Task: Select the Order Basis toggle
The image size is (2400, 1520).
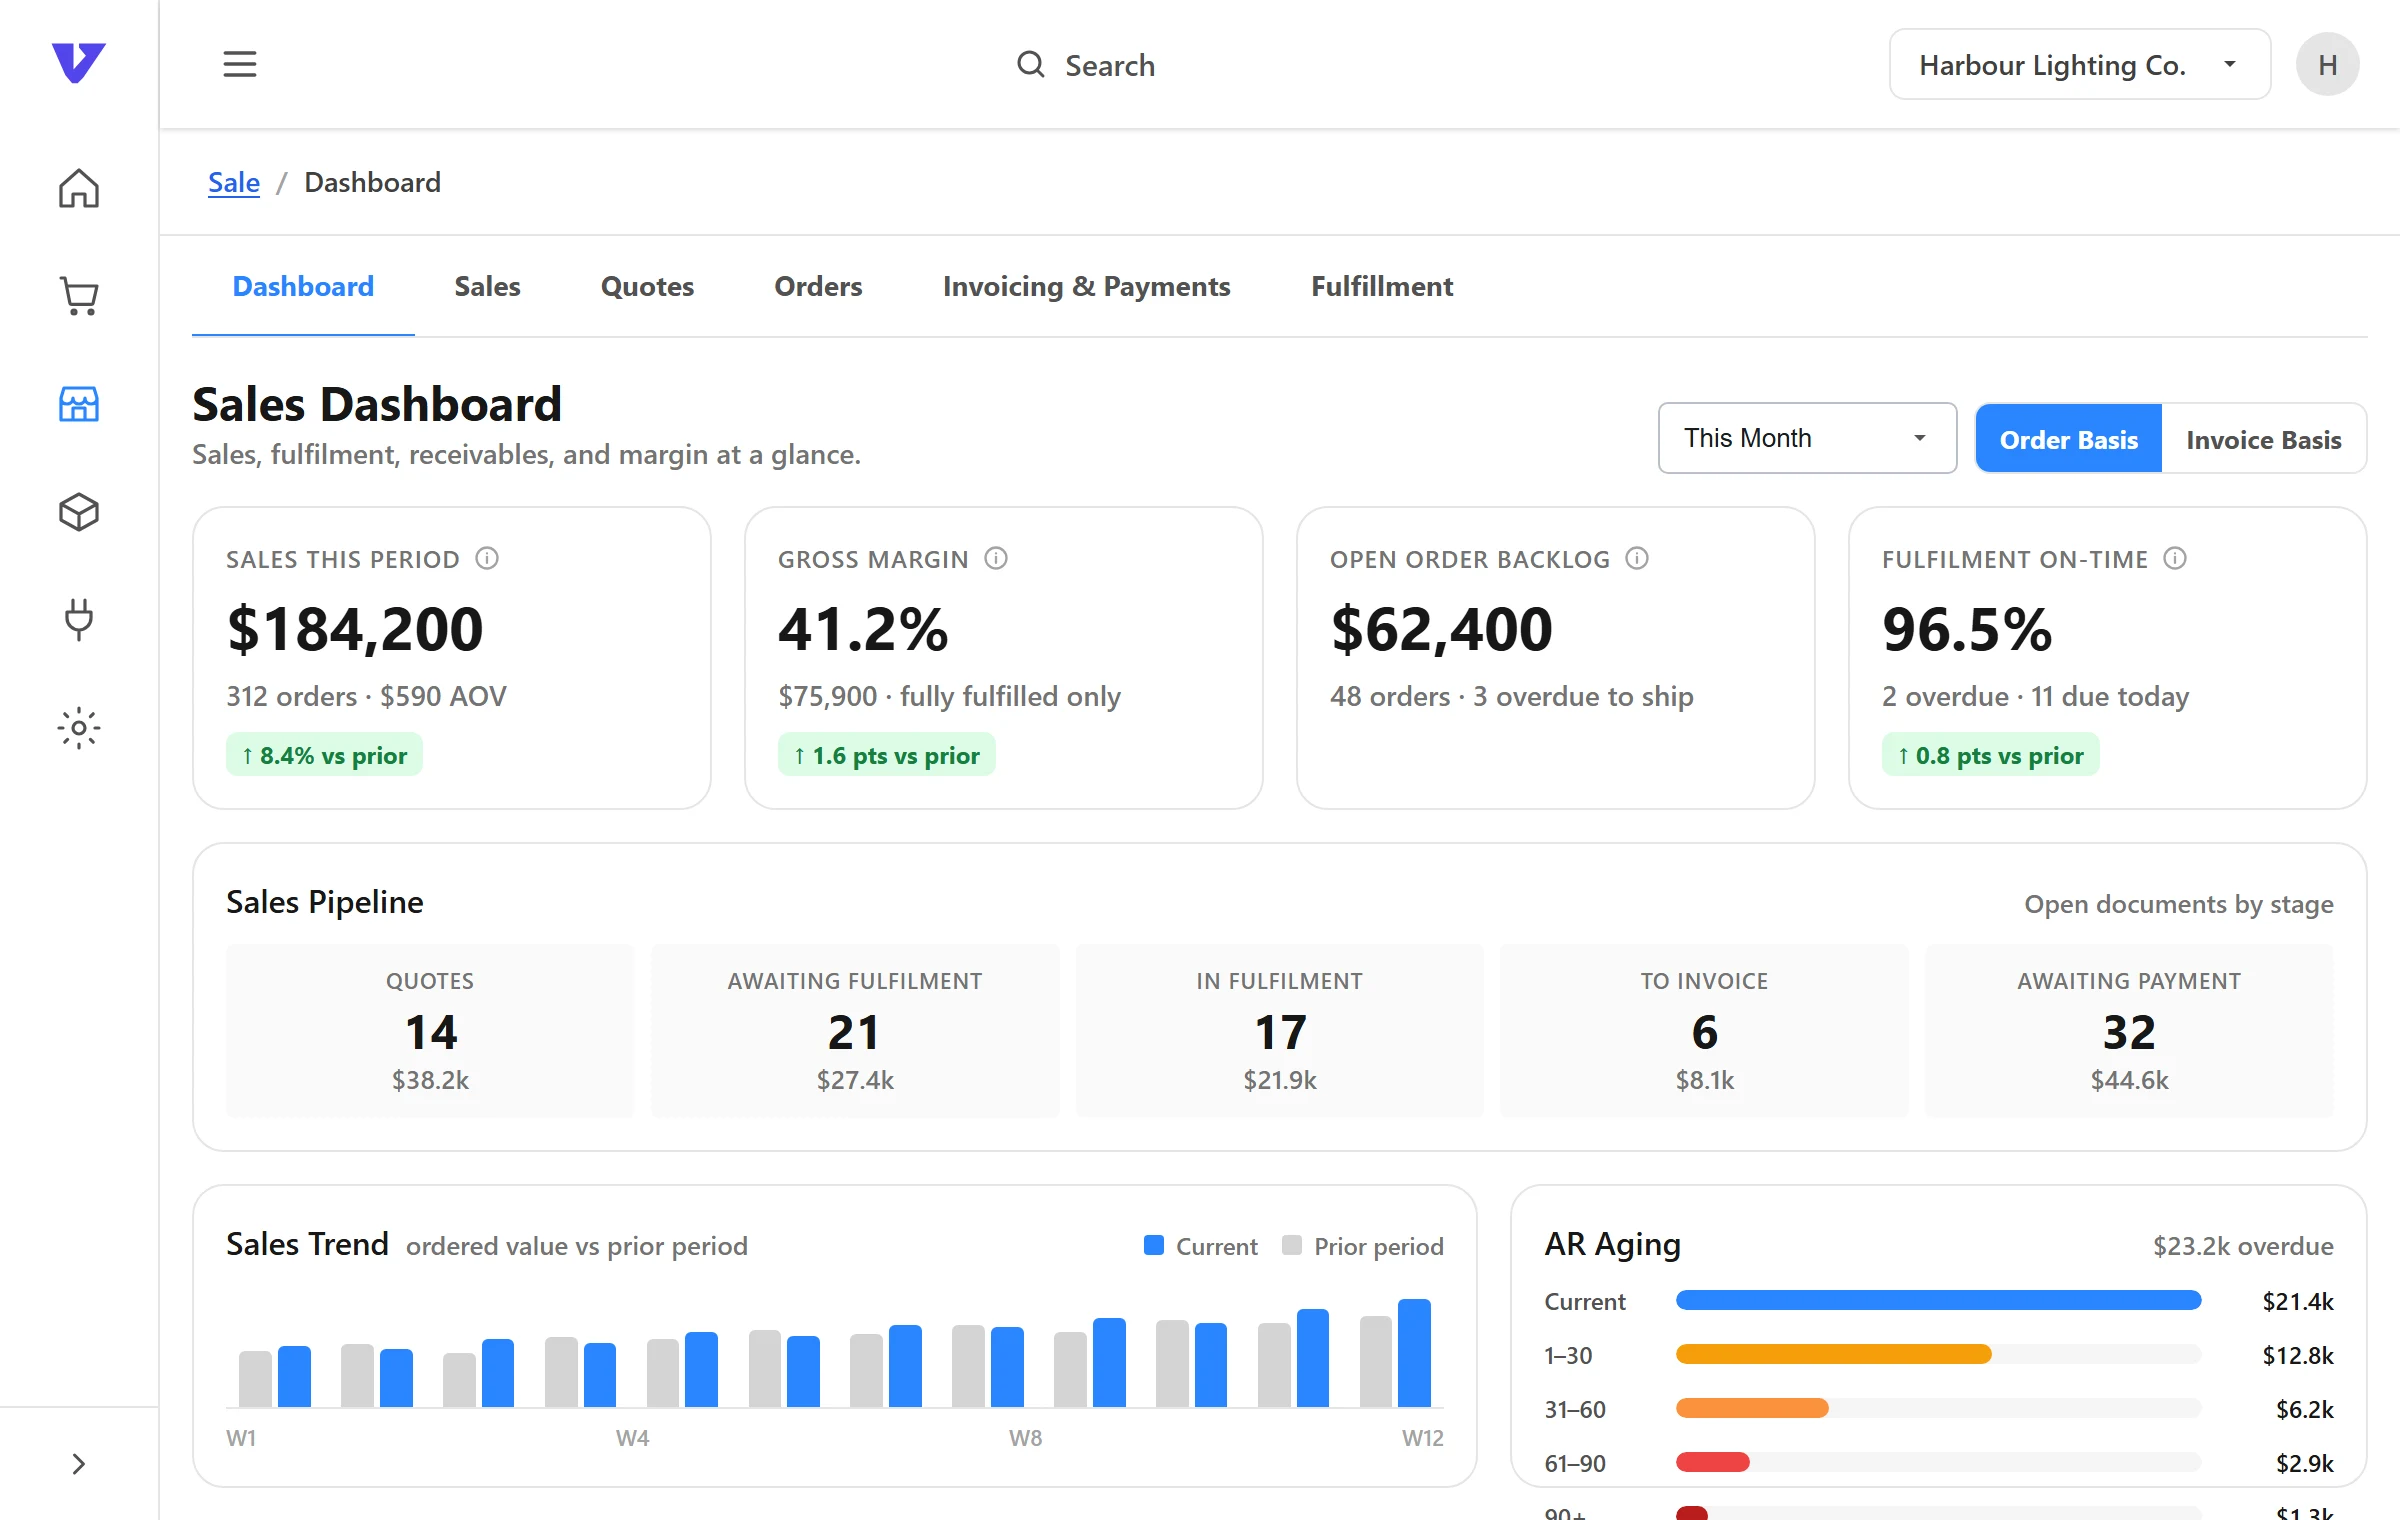Action: [x=2069, y=439]
